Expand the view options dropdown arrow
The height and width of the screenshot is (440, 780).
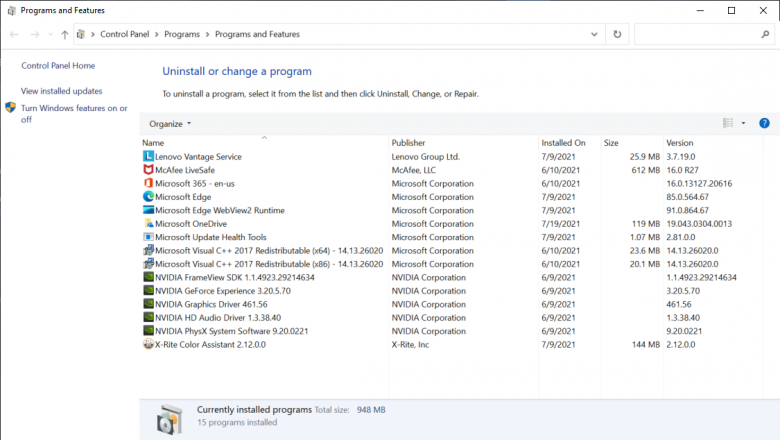[x=743, y=124]
